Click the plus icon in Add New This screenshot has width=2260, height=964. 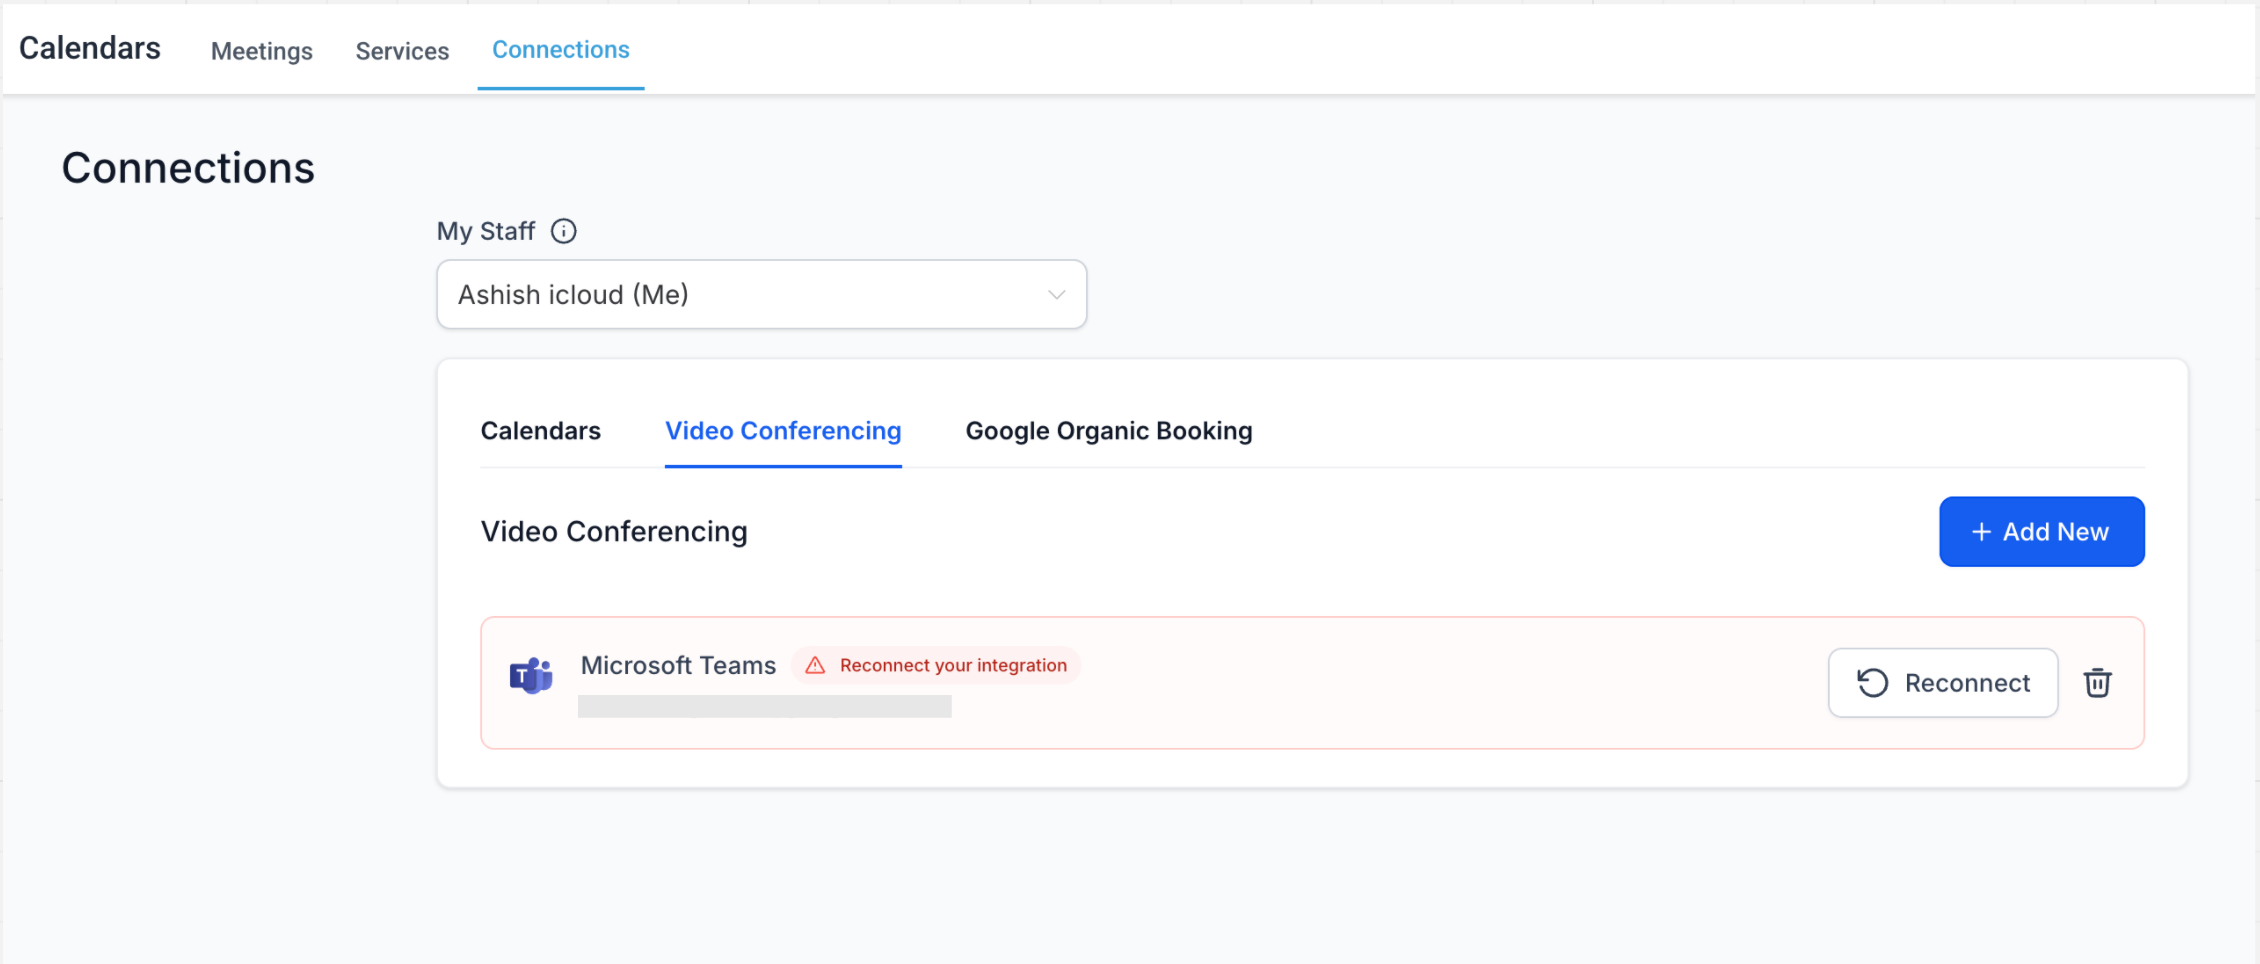tap(1980, 532)
